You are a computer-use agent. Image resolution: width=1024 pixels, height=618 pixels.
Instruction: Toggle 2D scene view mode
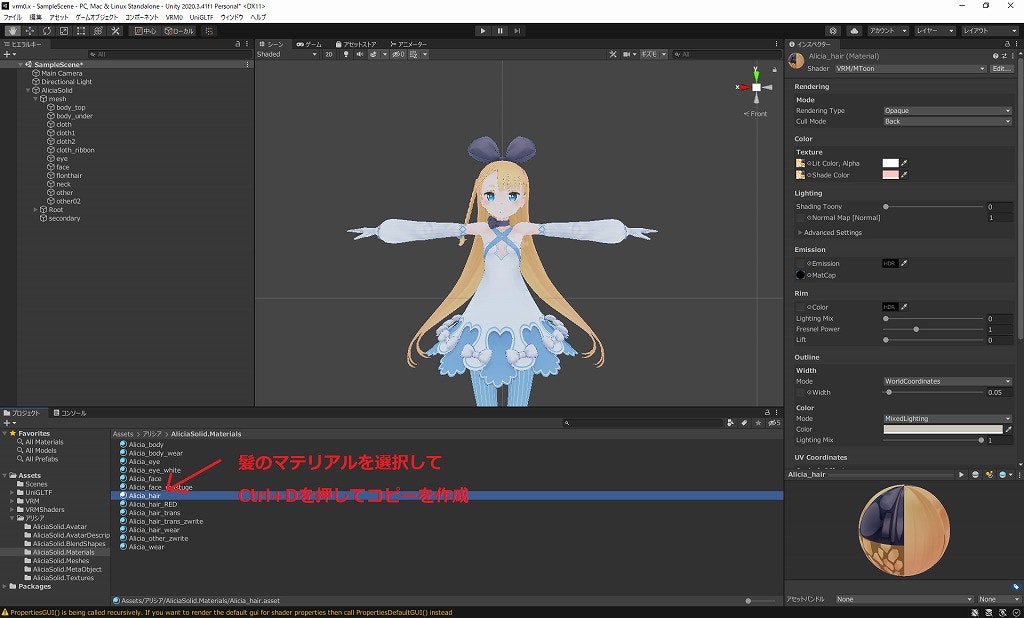click(329, 54)
